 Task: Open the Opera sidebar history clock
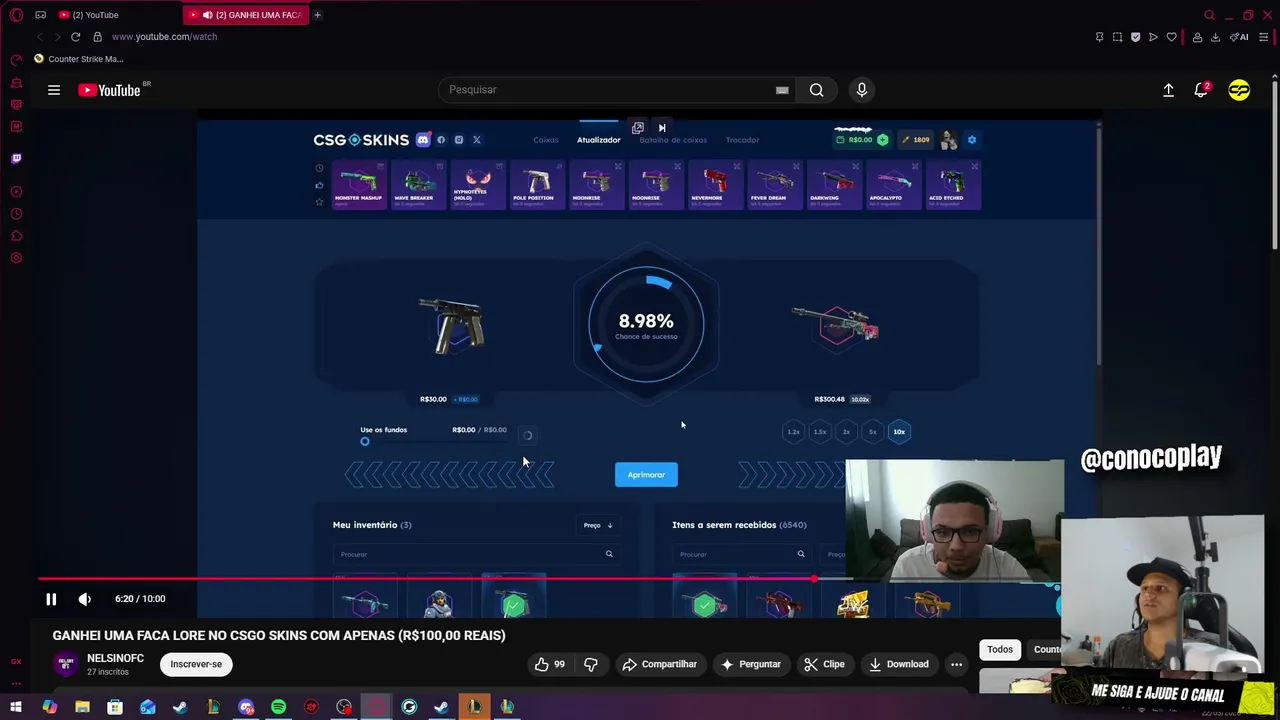(x=16, y=214)
